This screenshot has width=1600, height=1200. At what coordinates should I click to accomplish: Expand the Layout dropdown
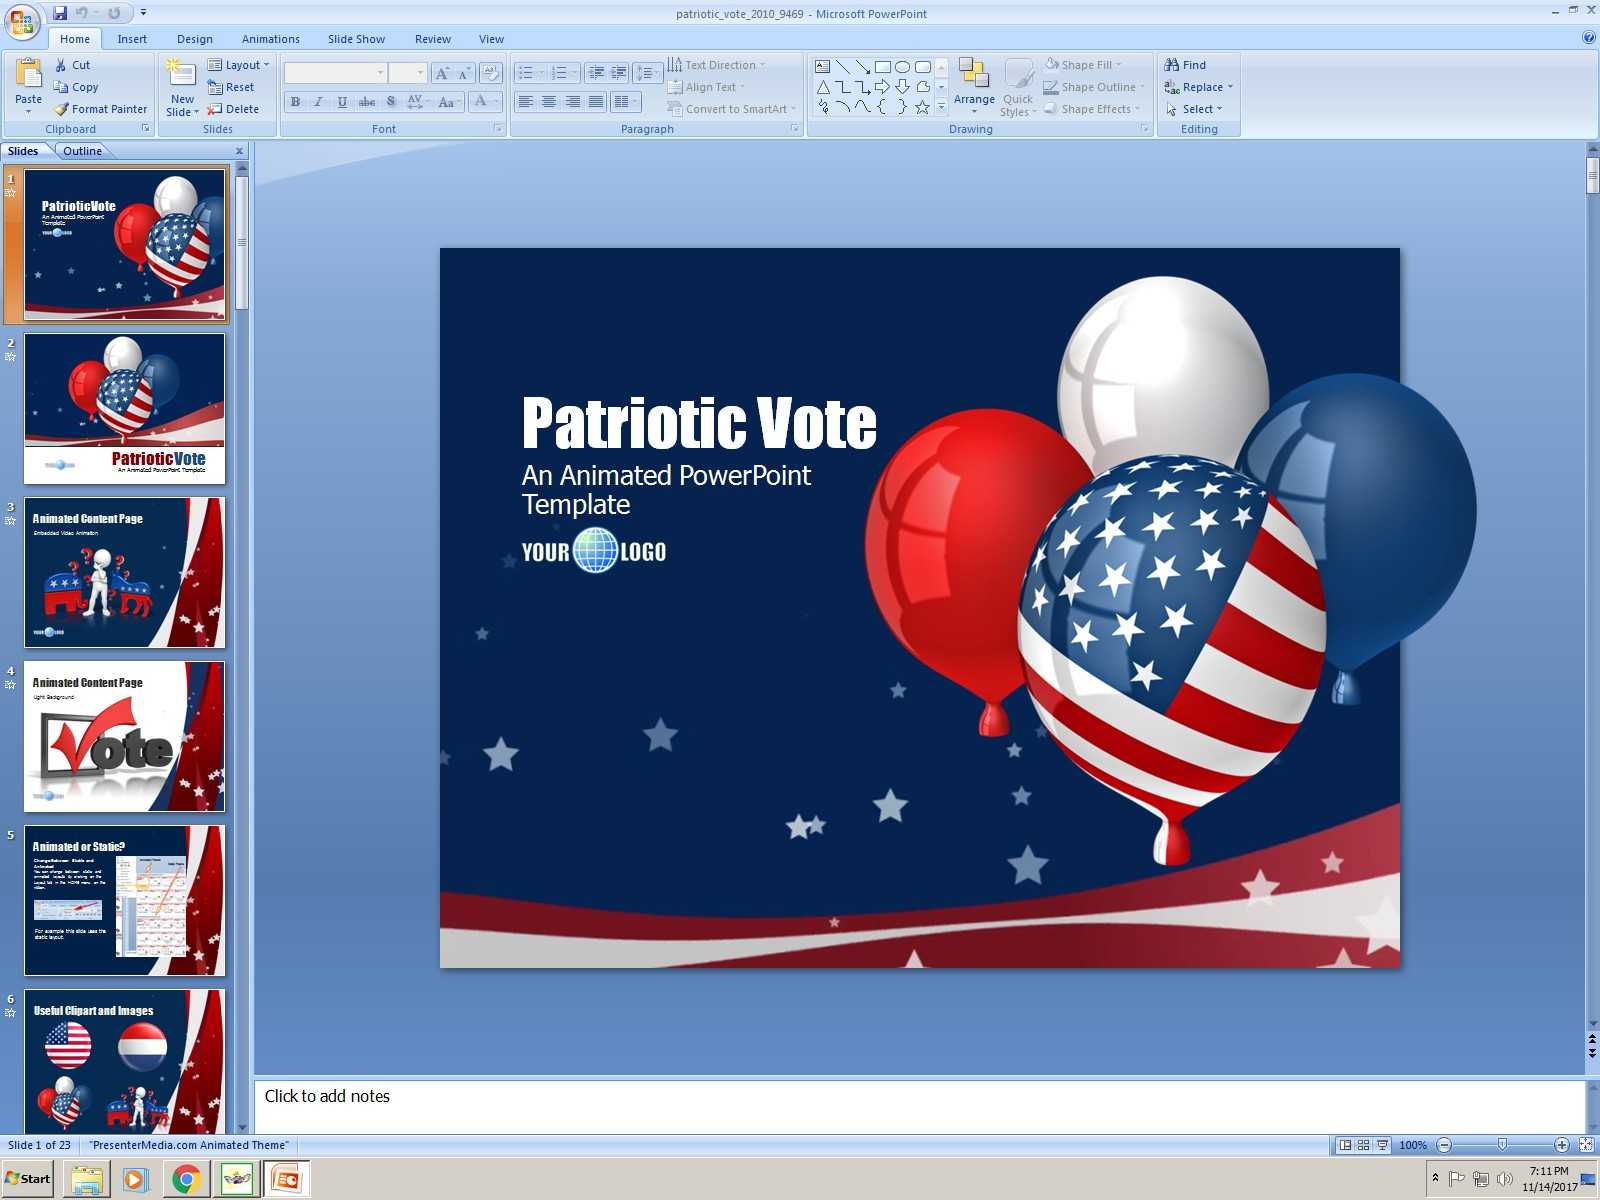[x=266, y=65]
